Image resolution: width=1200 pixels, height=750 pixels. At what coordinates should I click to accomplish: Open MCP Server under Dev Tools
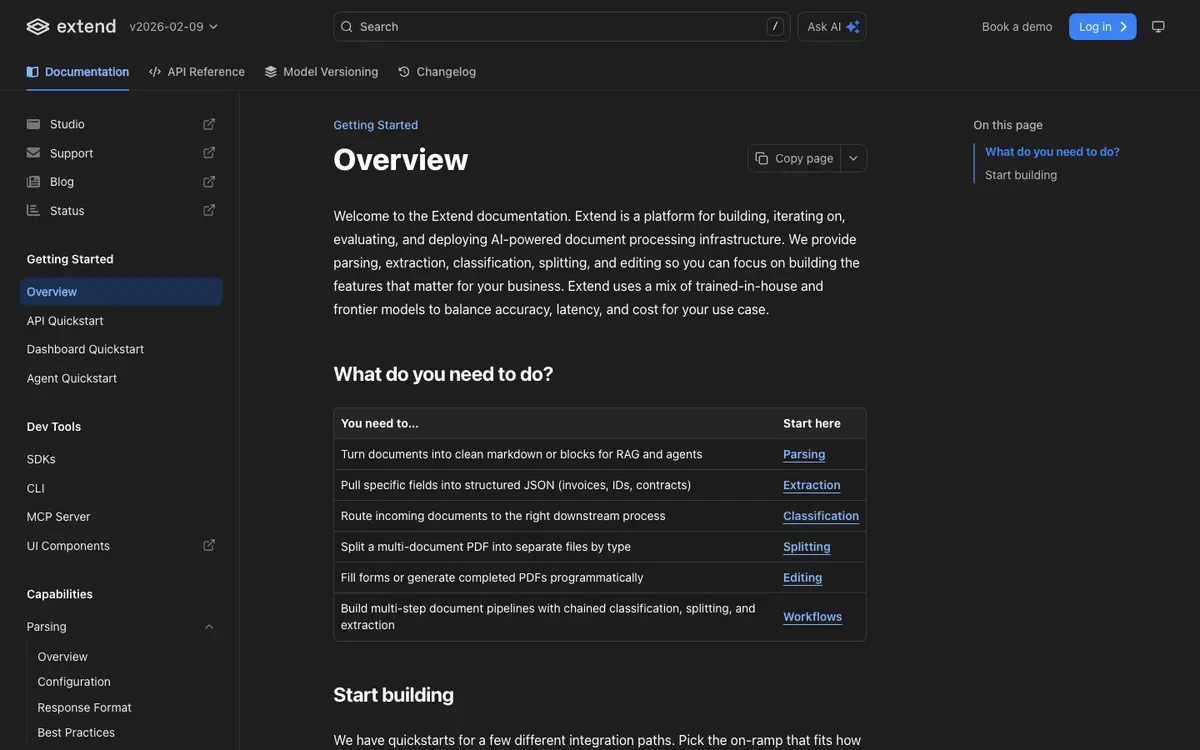click(121, 517)
